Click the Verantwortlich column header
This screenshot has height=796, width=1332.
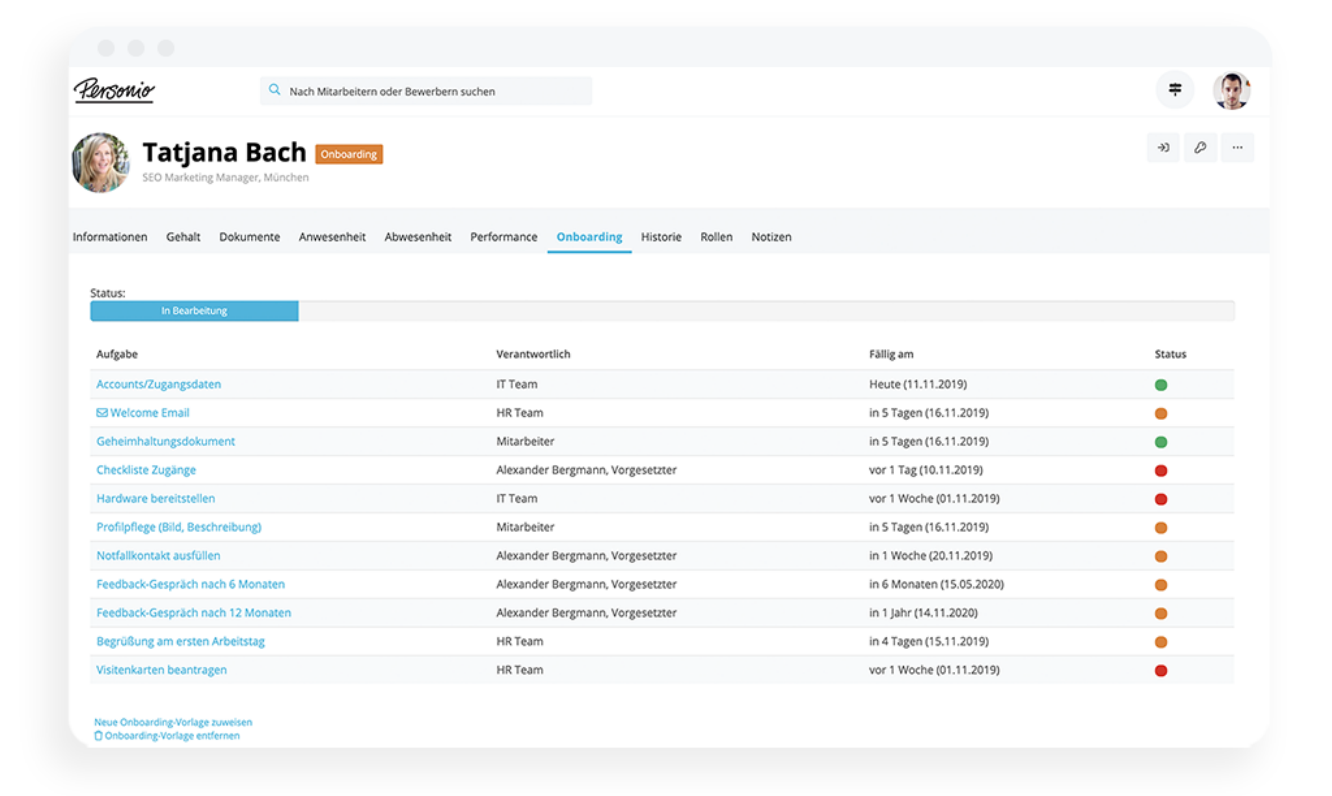[x=534, y=355]
